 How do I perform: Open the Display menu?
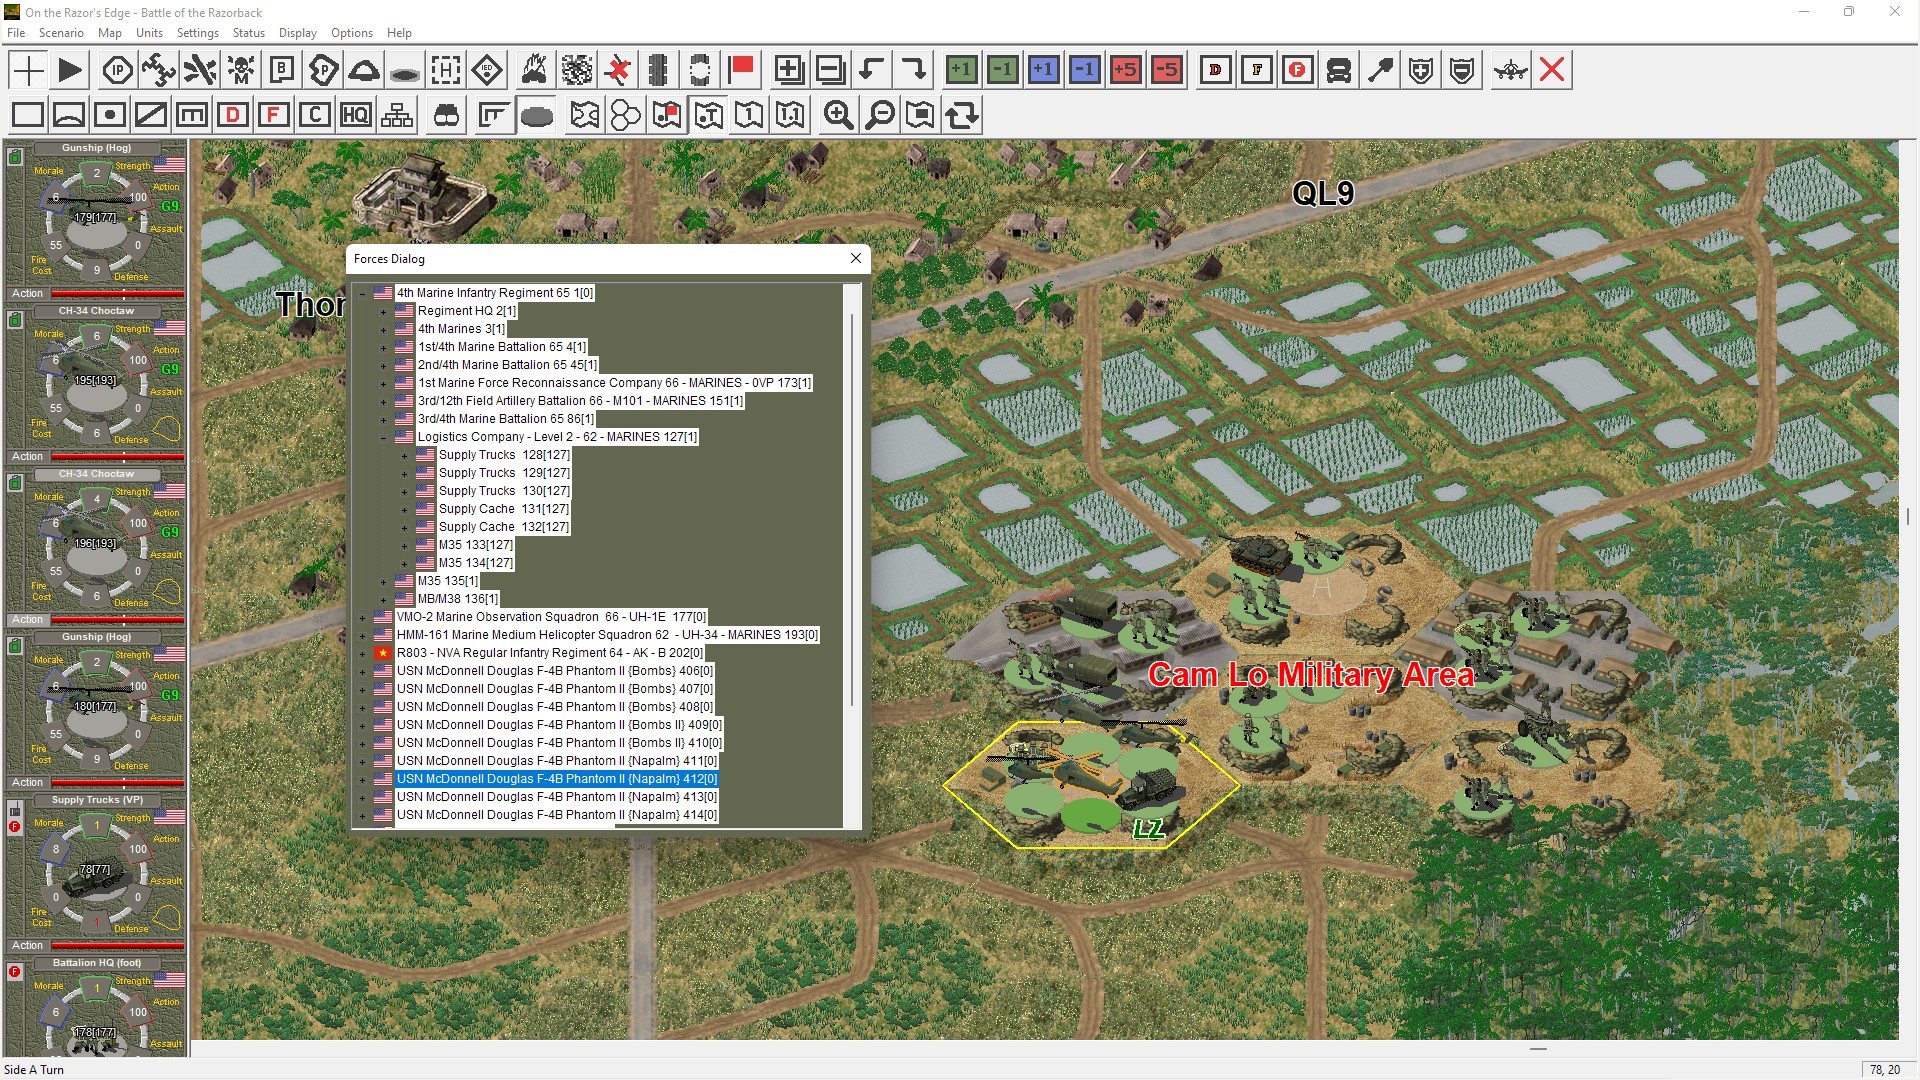pyautogui.click(x=297, y=33)
